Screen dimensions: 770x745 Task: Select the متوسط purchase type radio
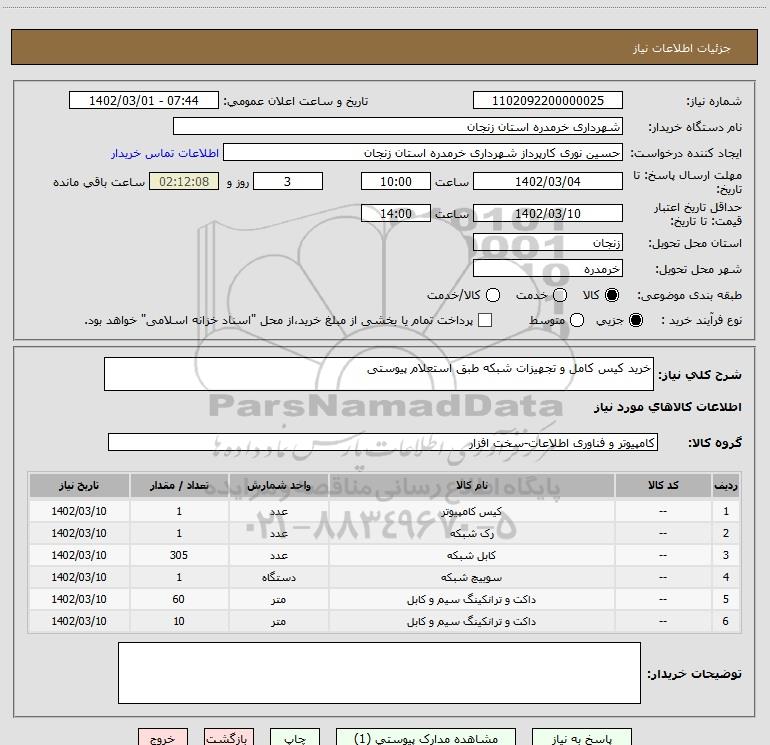[x=577, y=320]
